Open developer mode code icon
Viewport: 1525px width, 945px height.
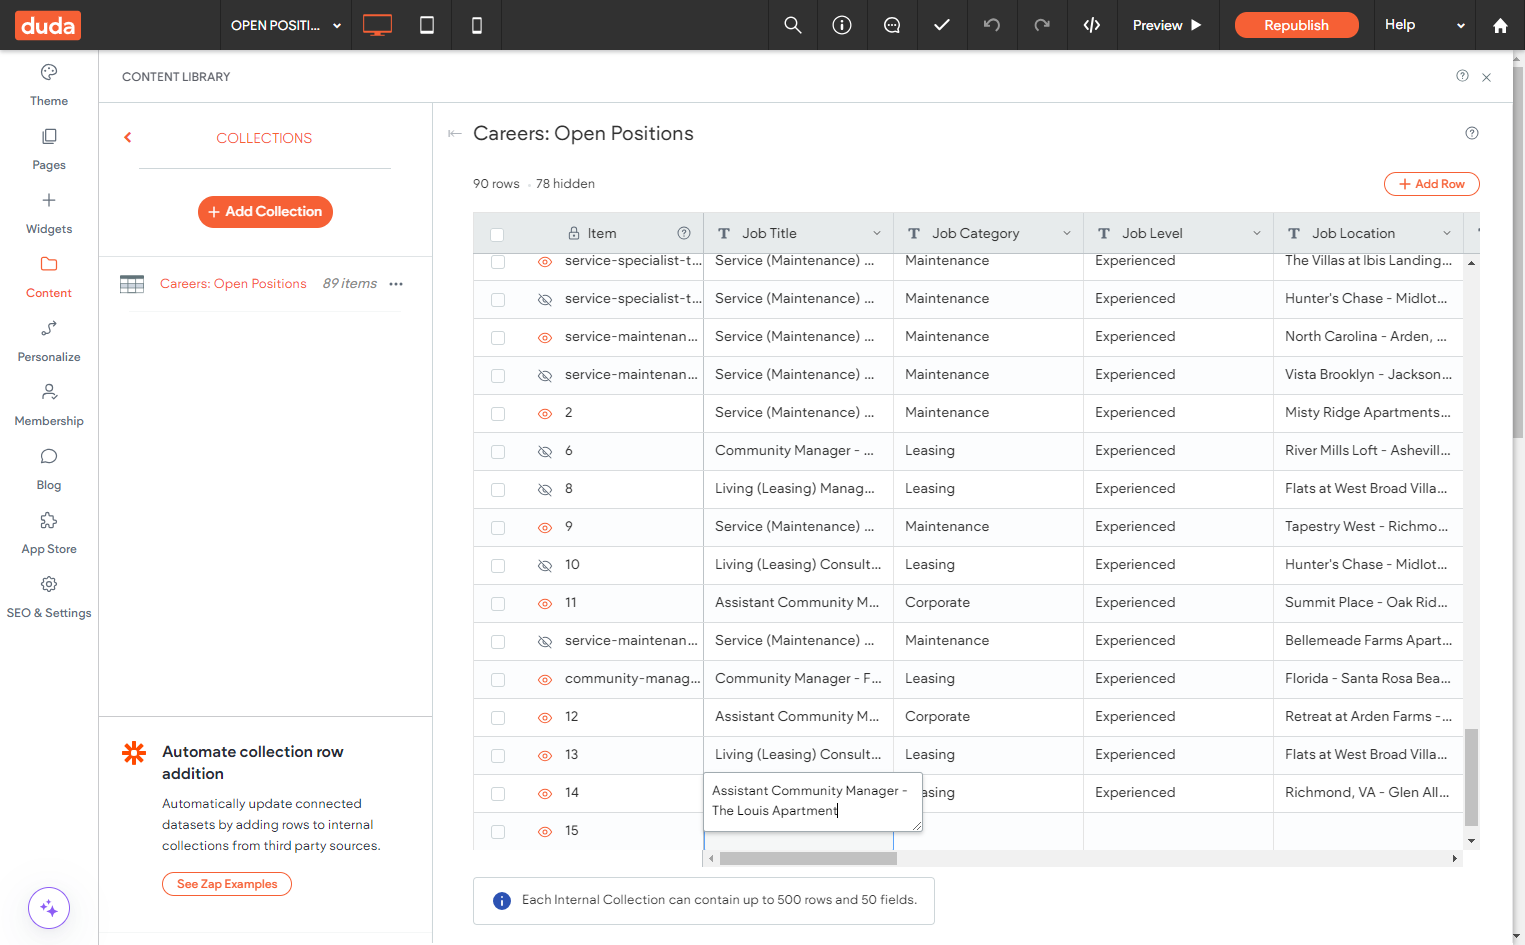pyautogui.click(x=1092, y=25)
